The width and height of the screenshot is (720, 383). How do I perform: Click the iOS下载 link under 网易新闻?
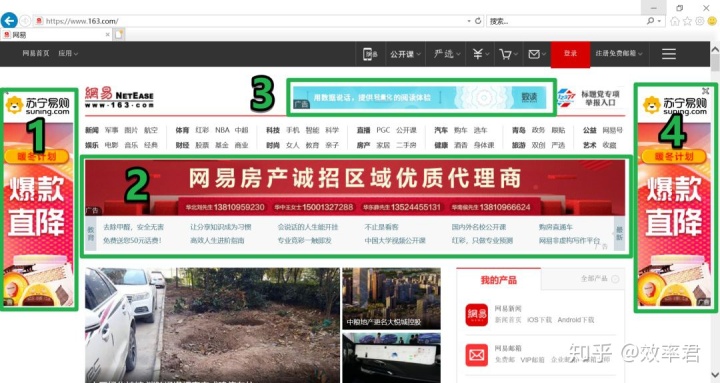pyautogui.click(x=539, y=320)
